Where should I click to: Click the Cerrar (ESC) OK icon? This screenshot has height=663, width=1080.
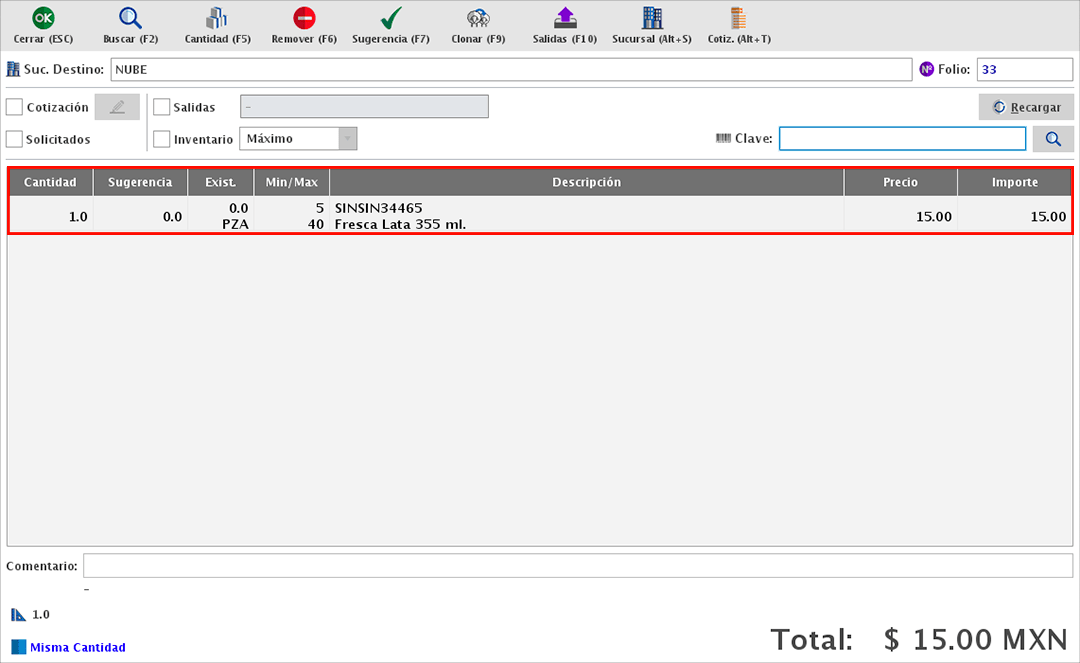[x=43, y=18]
